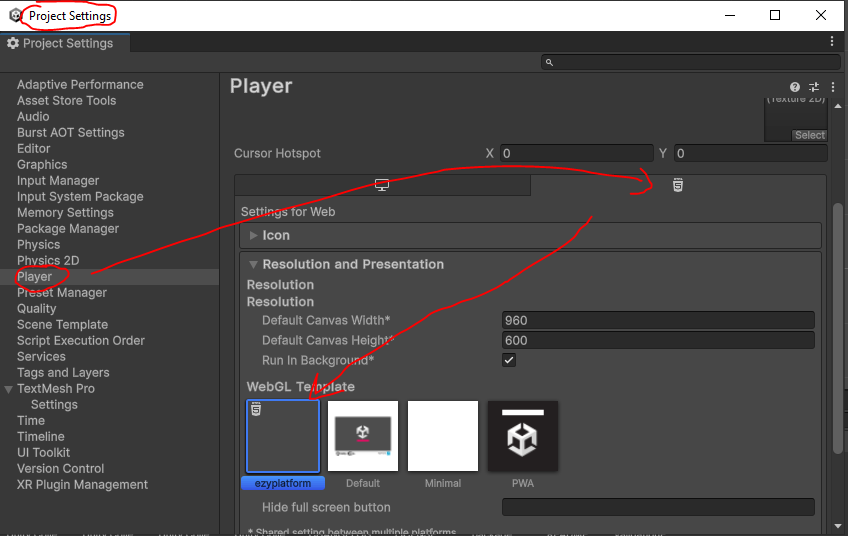This screenshot has height=536, width=848.
Task: Open the Player help documentation icon
Action: tap(795, 87)
